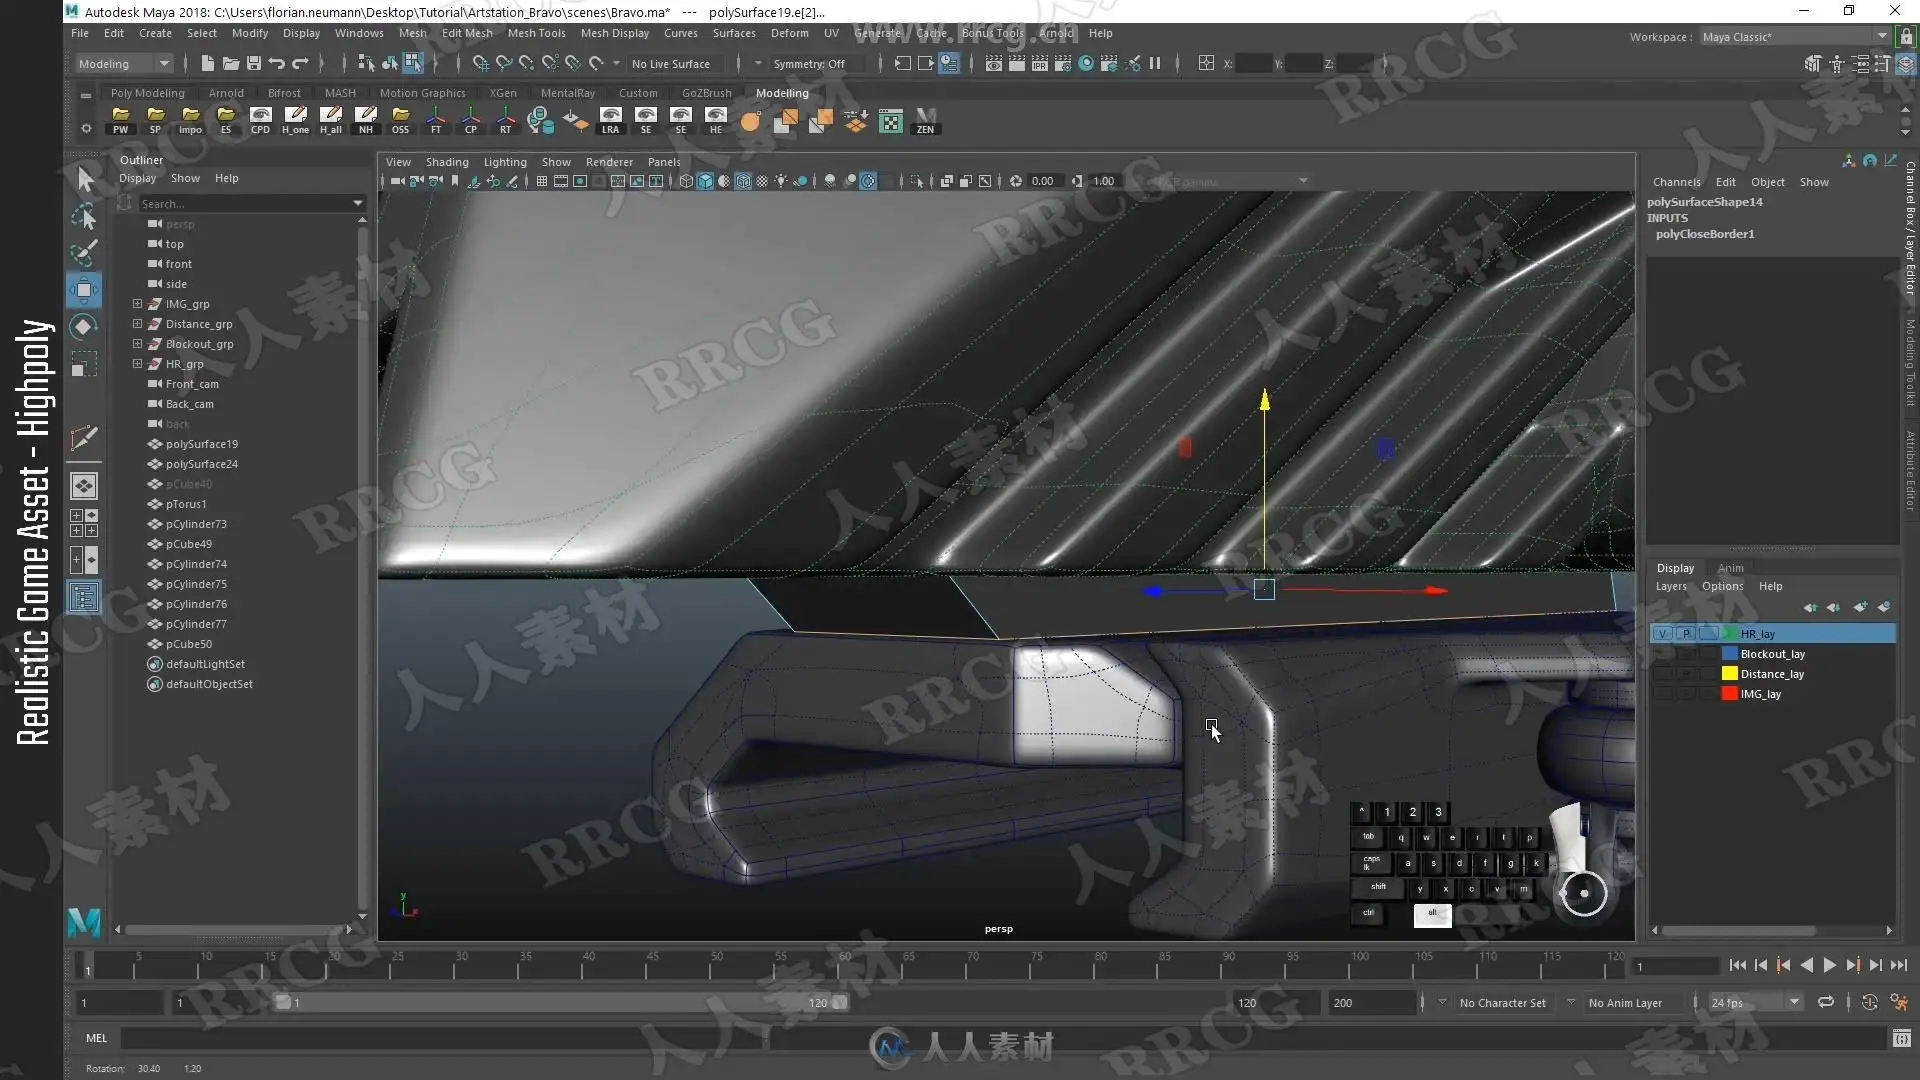Select polySurface24 in Outliner
1920x1080 pixels.
pos(201,464)
